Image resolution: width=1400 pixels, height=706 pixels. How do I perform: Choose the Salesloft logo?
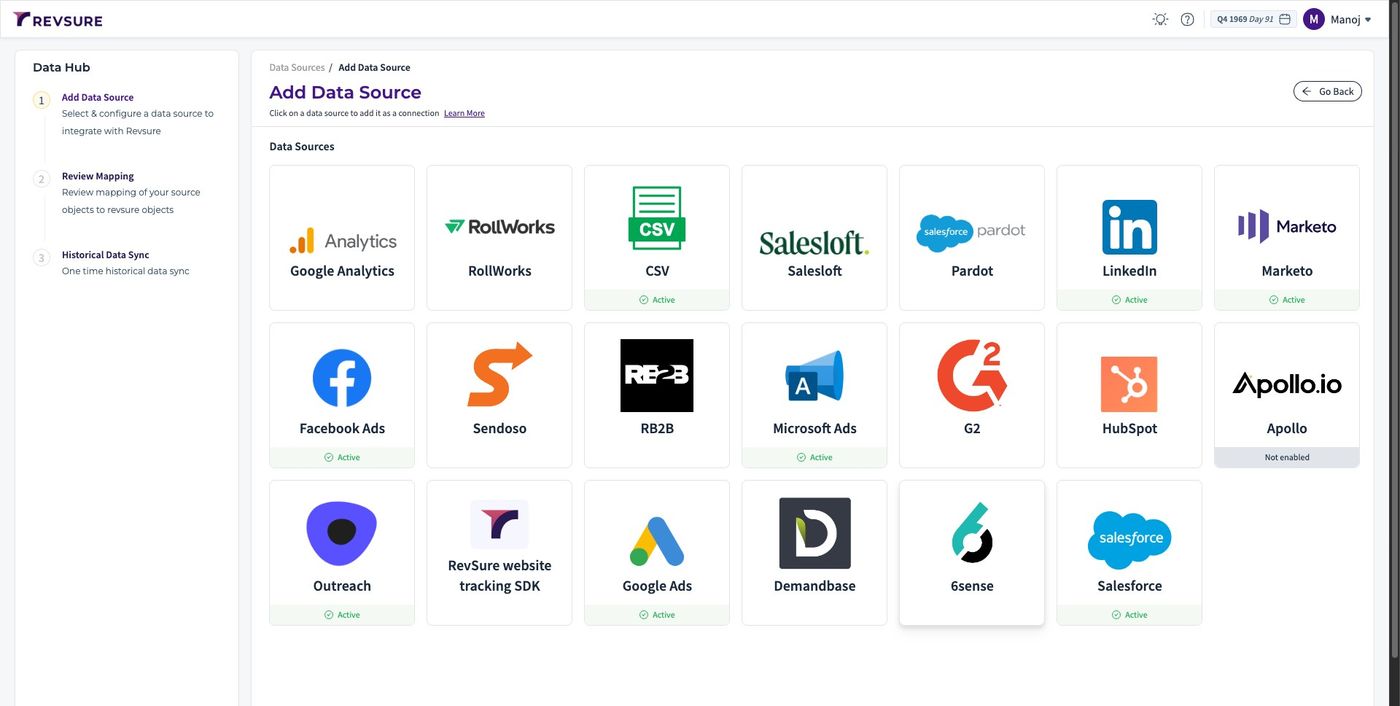pos(814,243)
